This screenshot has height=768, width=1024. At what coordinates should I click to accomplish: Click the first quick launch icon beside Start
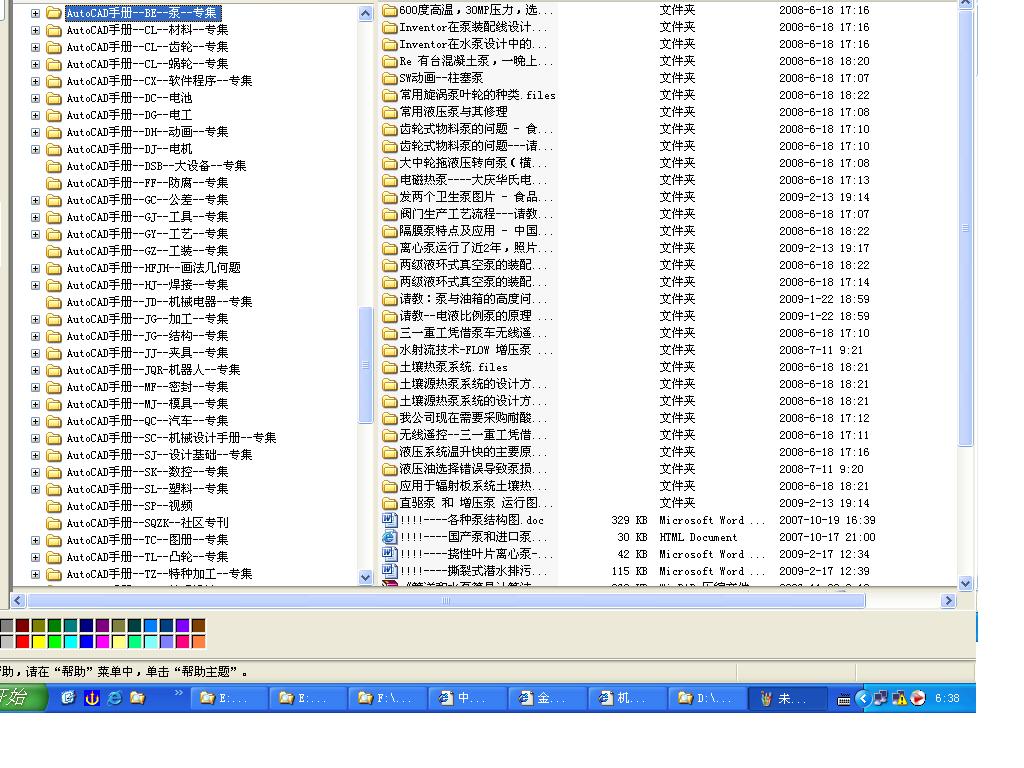(69, 698)
